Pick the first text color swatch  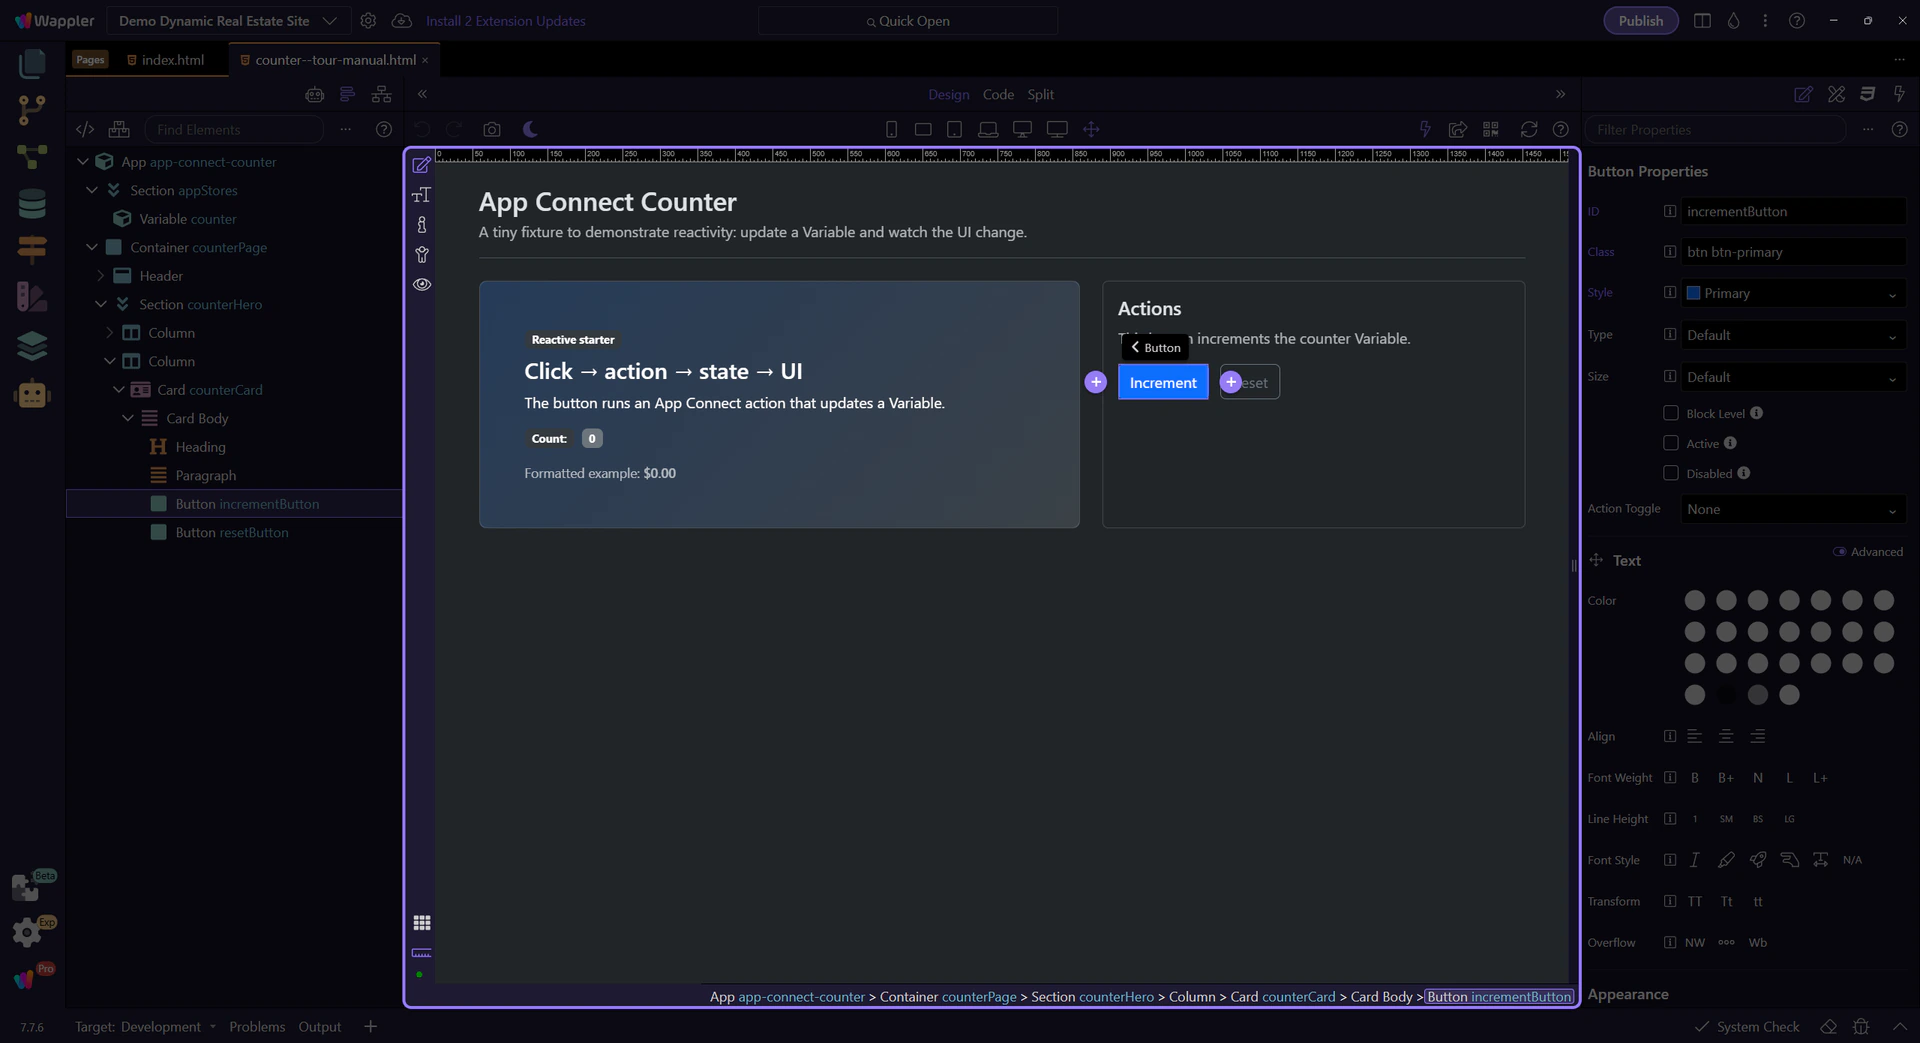1694,600
